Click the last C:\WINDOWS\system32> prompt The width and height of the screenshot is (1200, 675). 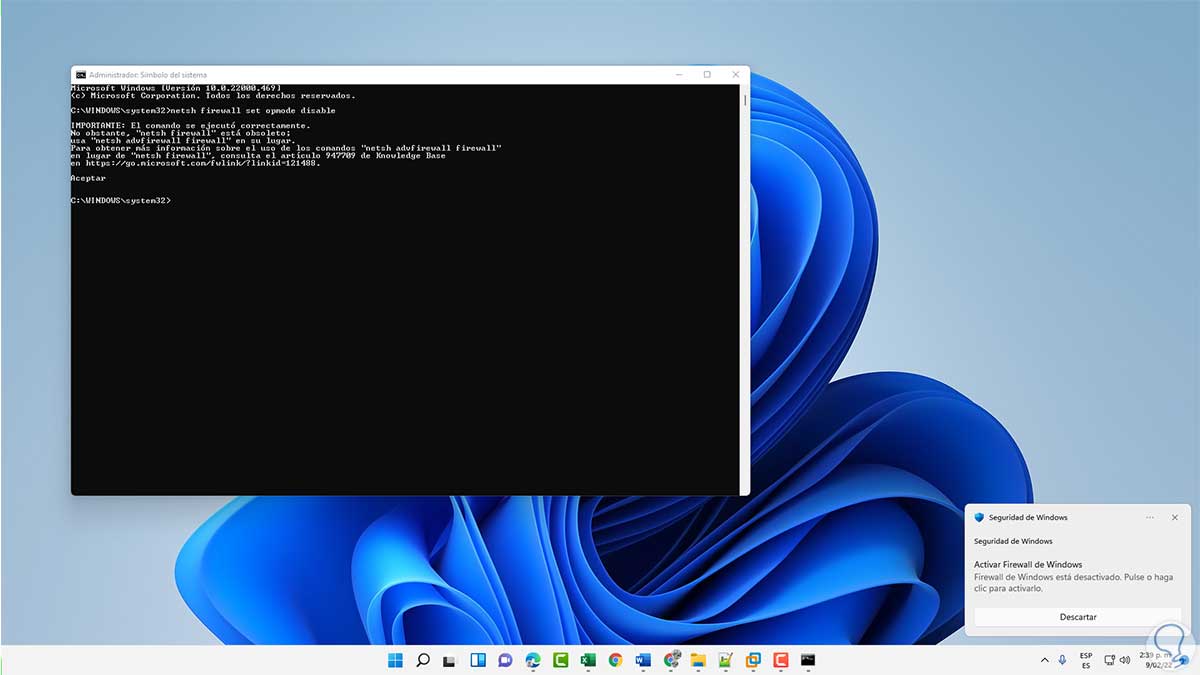(x=120, y=201)
